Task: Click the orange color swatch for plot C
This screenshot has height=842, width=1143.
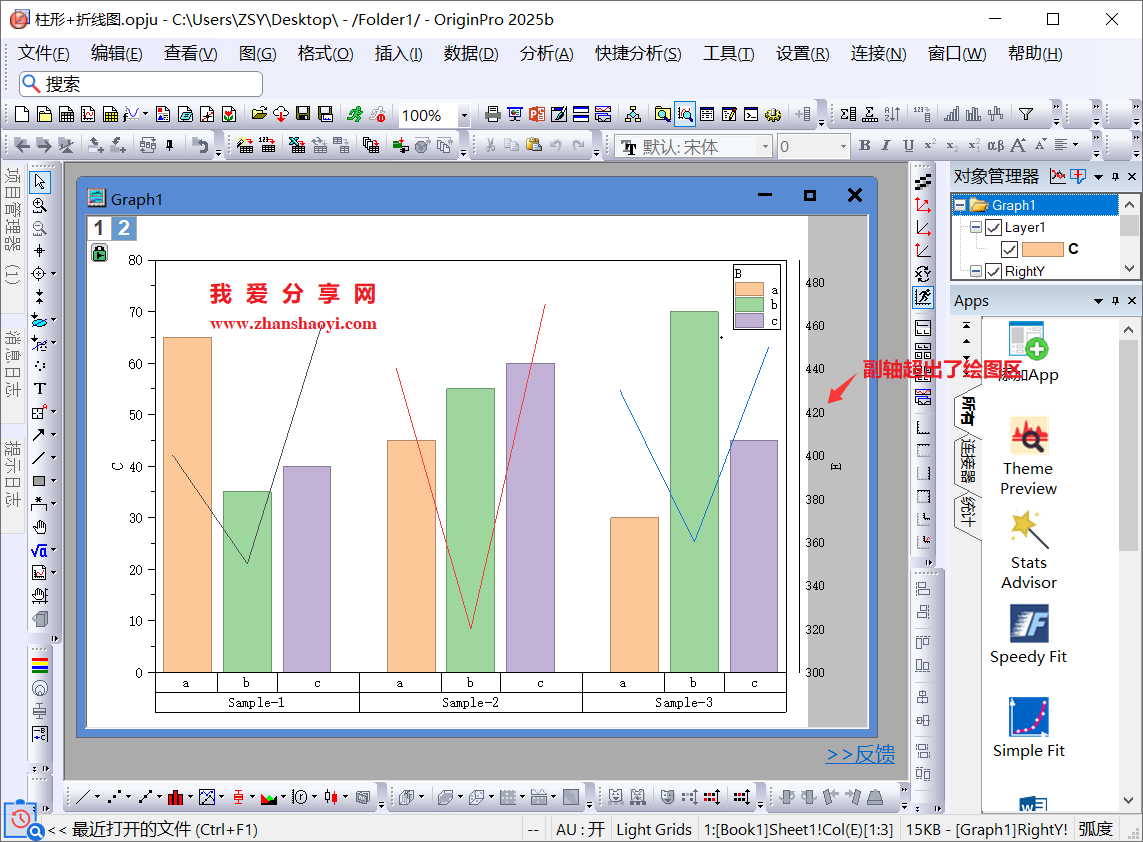Action: (1042, 249)
